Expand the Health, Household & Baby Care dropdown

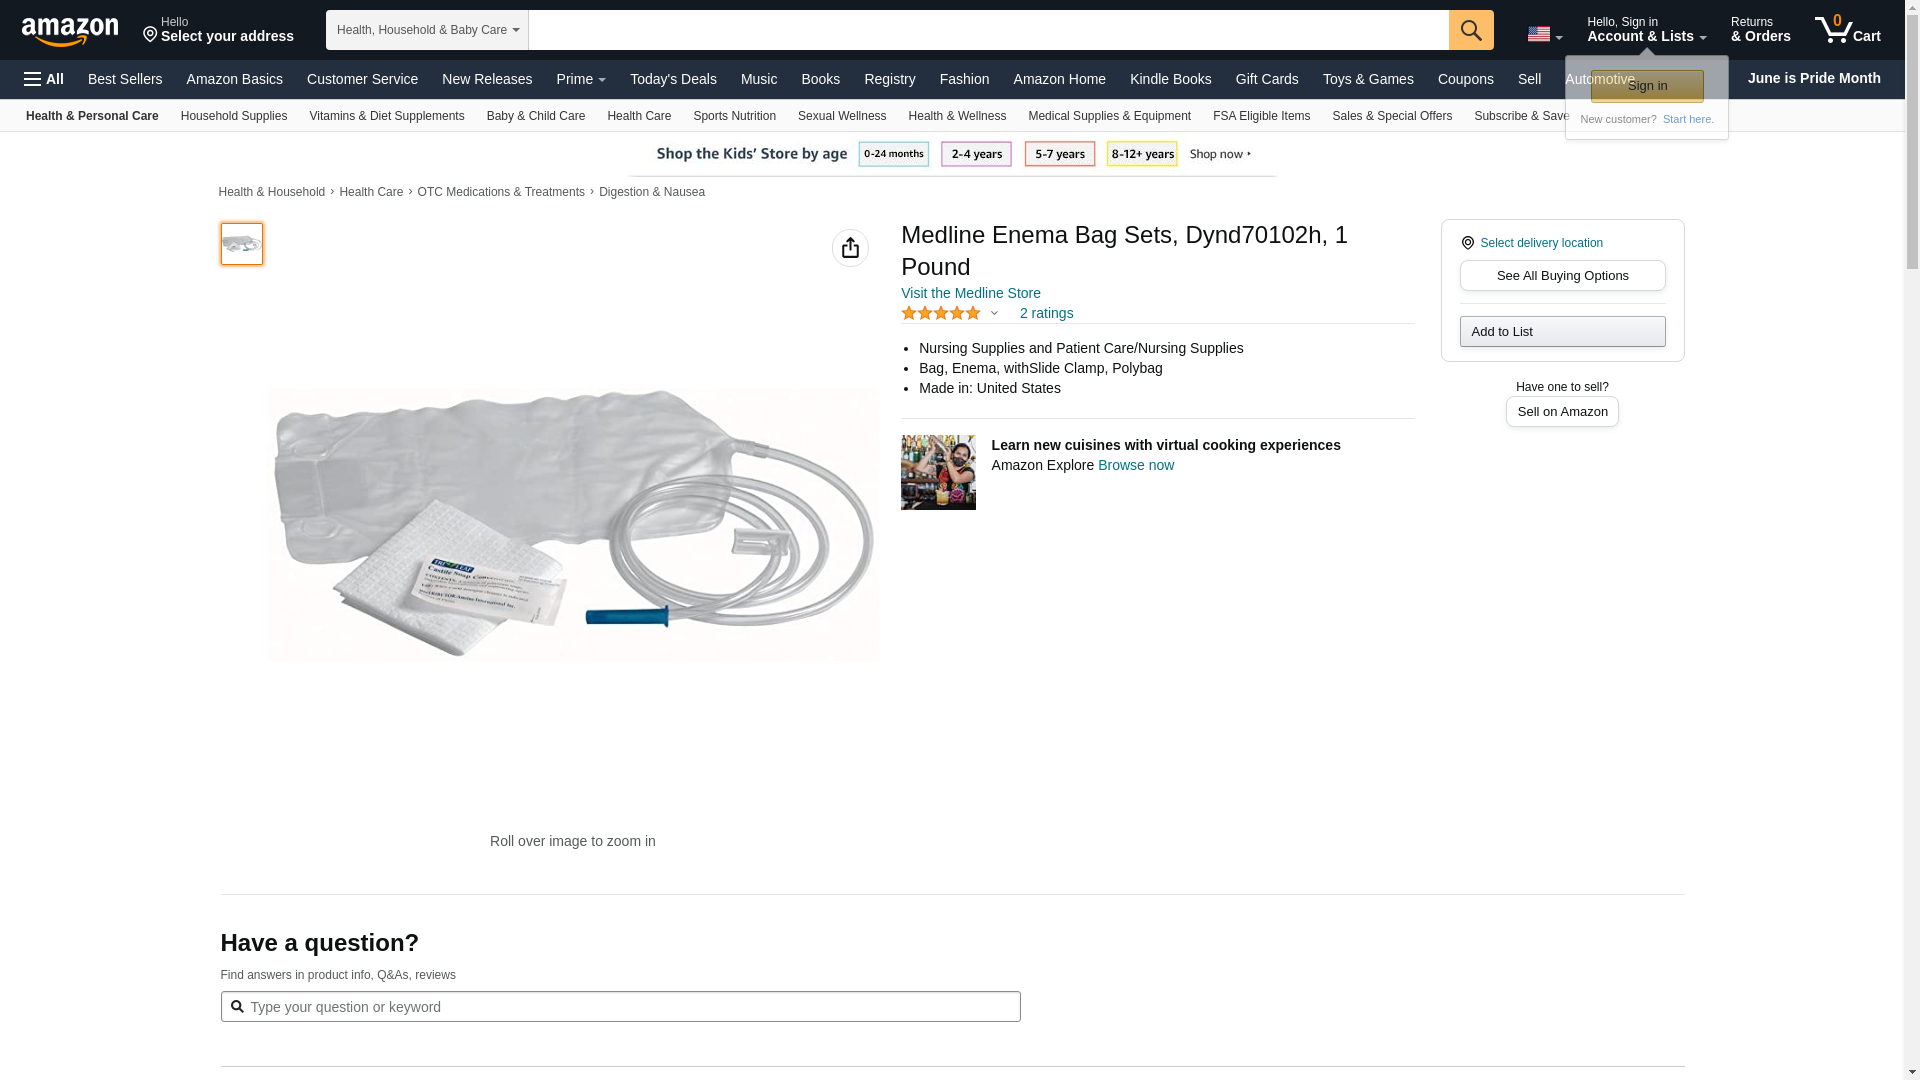pyautogui.click(x=427, y=30)
